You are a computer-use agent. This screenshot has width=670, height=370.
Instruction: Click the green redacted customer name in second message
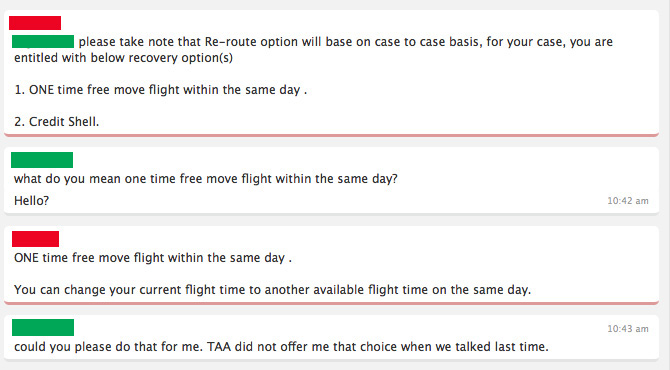click(42, 160)
